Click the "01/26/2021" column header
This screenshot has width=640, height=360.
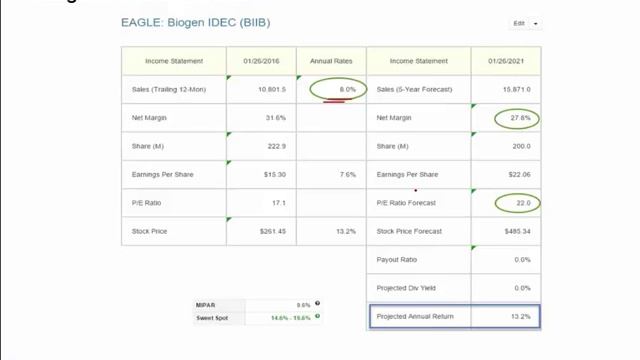pyautogui.click(x=506, y=61)
